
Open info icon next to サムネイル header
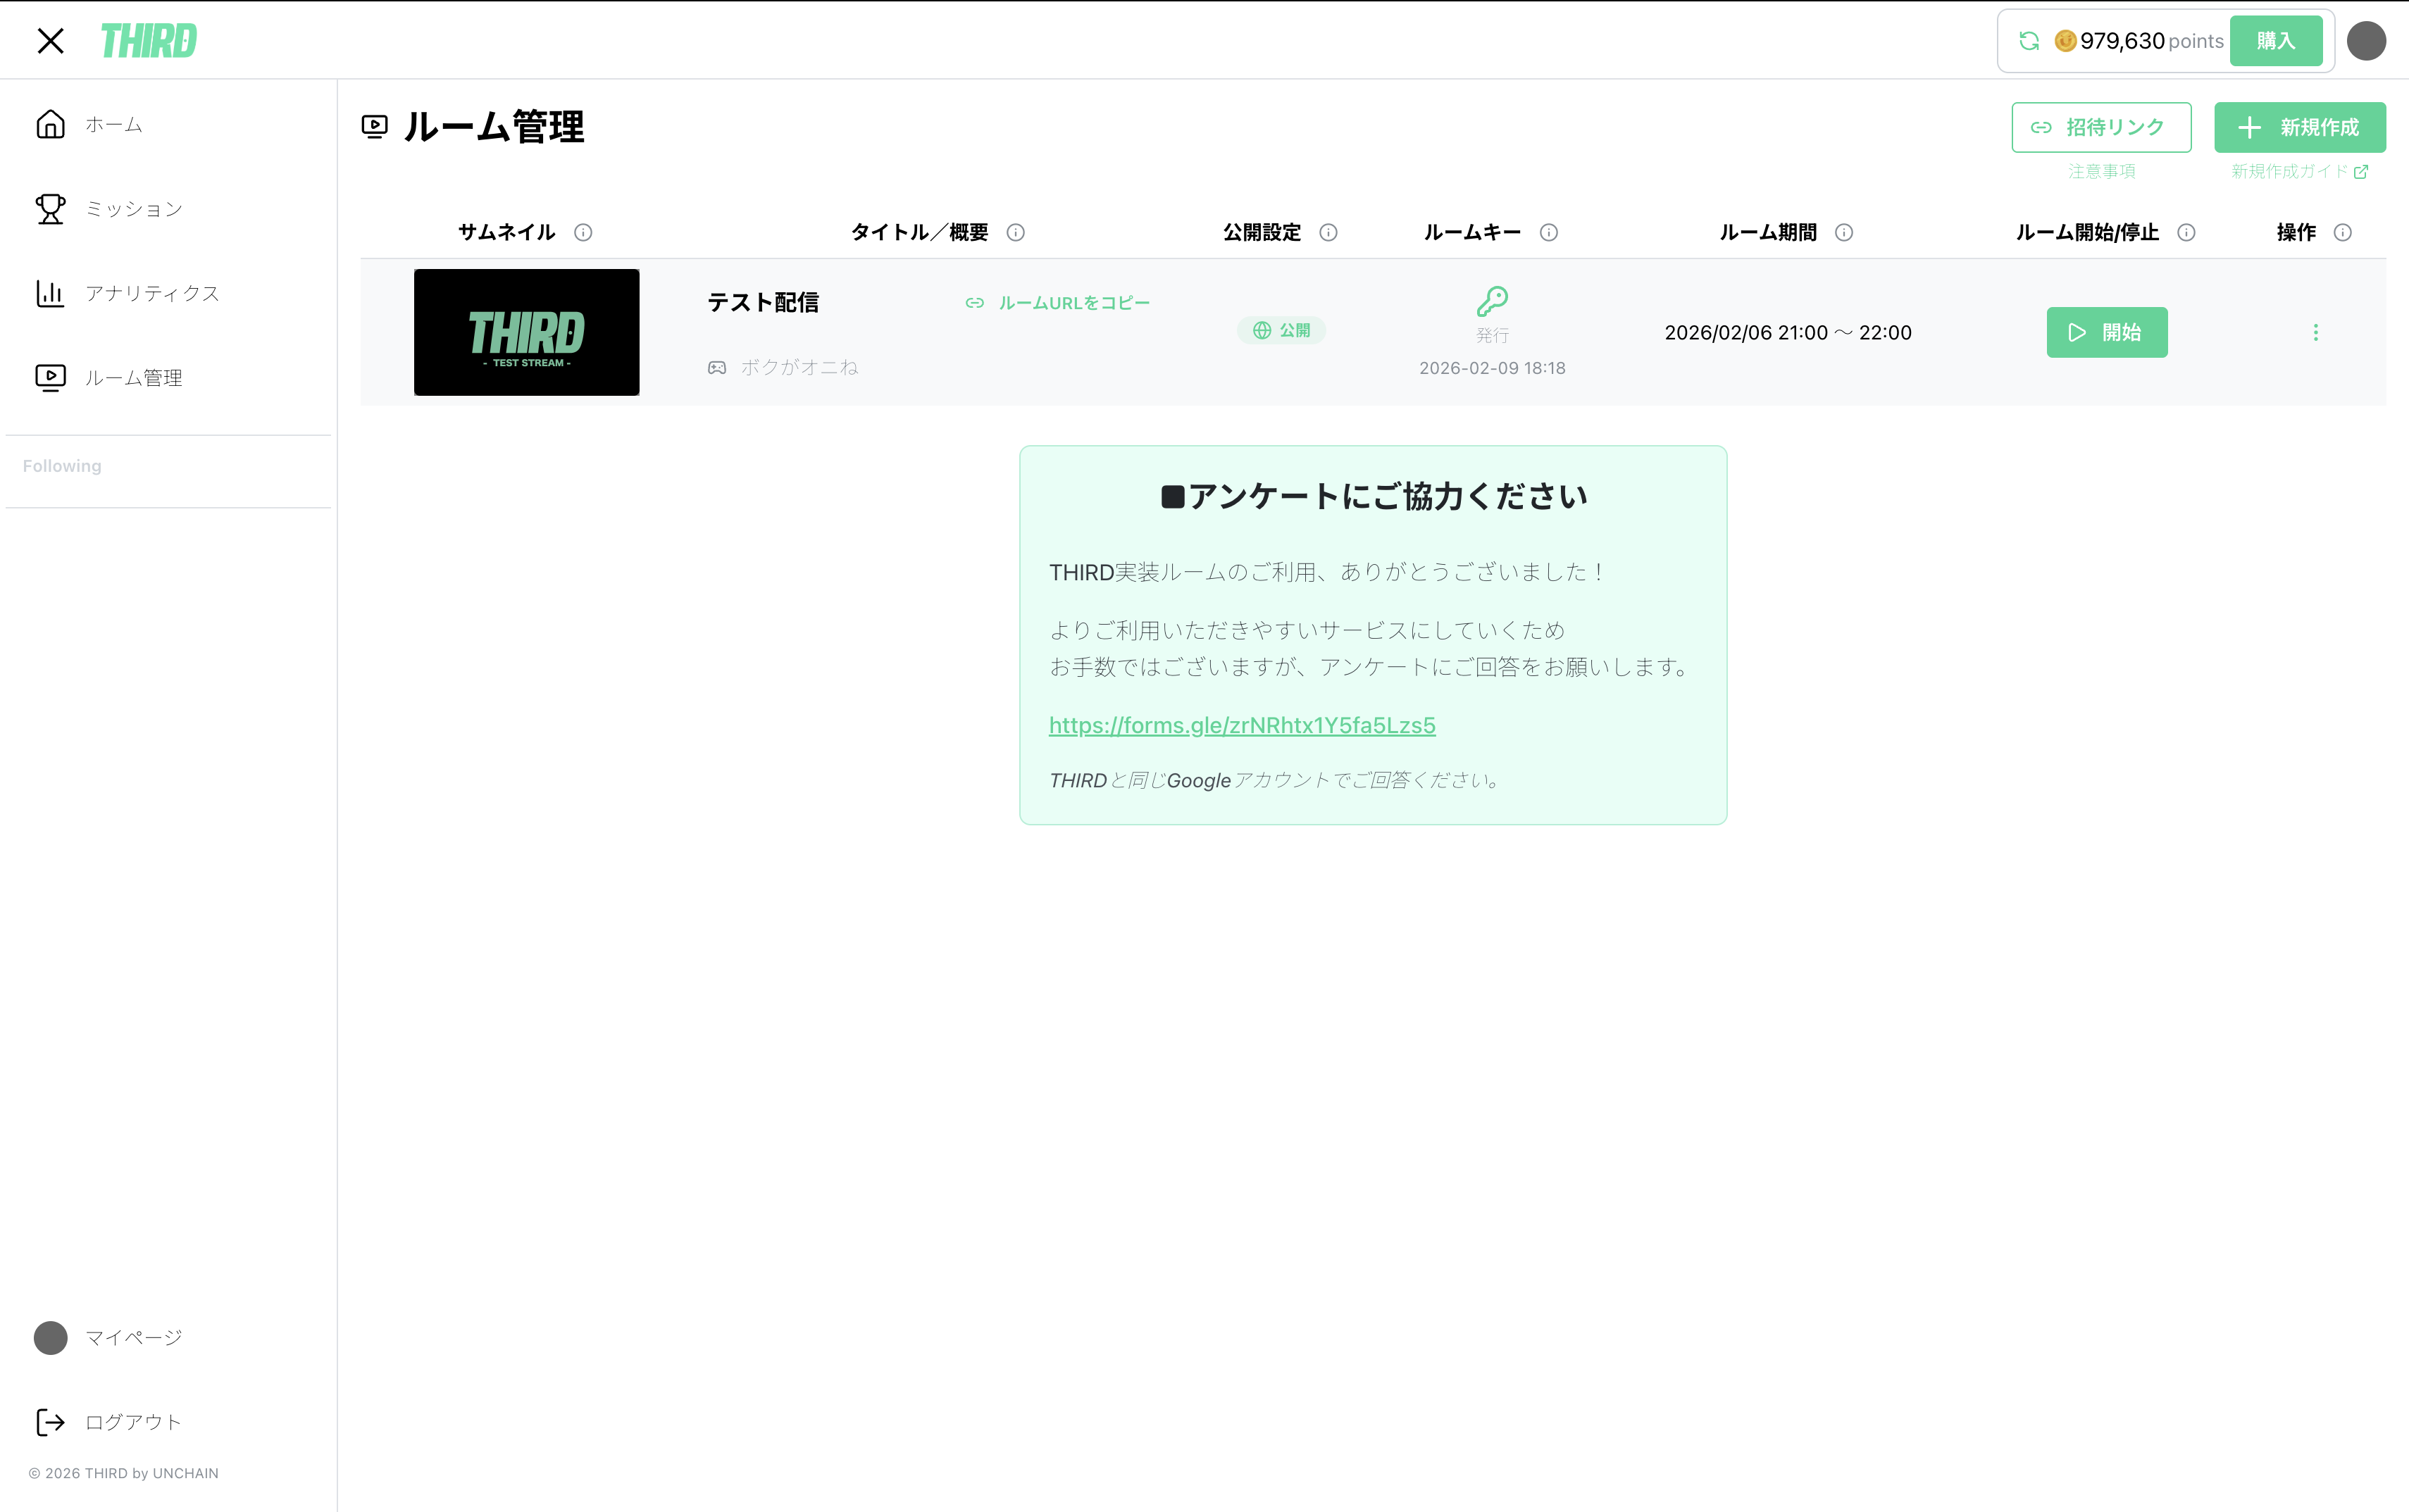583,232
